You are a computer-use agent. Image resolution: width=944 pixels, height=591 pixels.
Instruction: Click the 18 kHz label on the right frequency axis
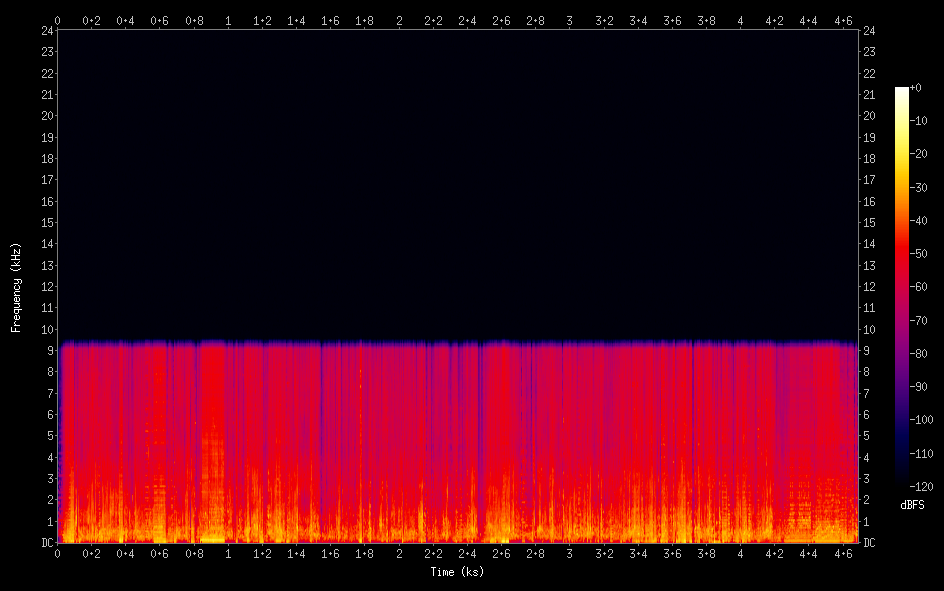(869, 158)
